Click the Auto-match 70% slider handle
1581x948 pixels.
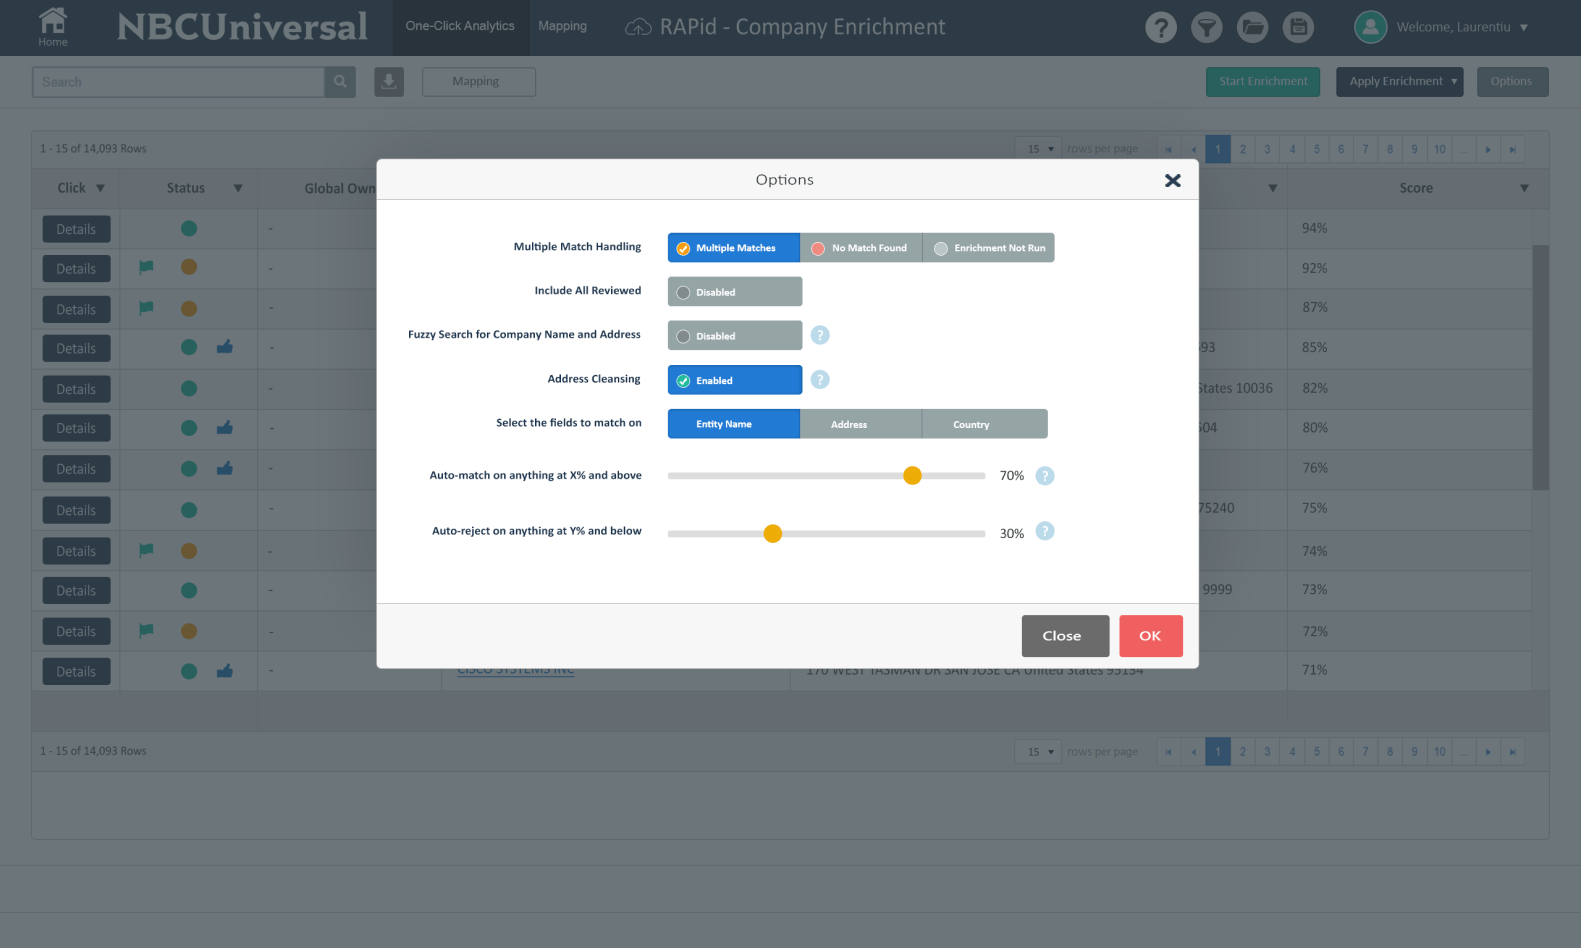tap(912, 476)
